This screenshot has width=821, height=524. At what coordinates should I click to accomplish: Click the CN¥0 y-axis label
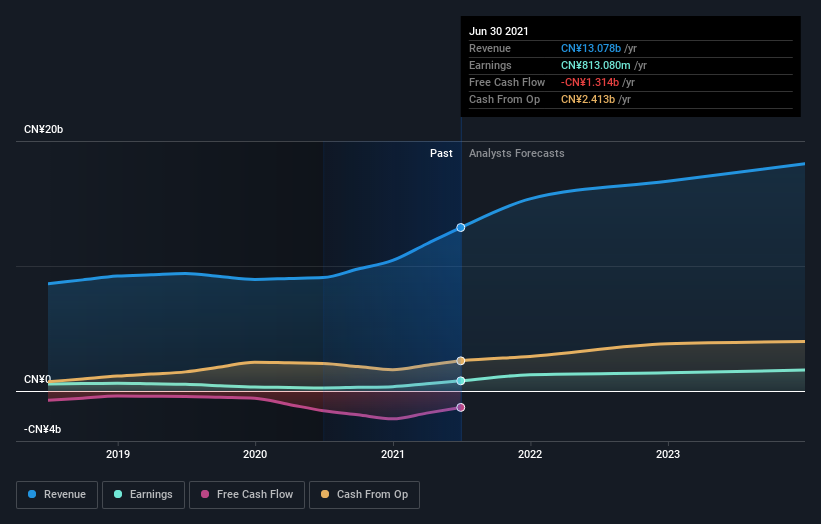tap(37, 379)
